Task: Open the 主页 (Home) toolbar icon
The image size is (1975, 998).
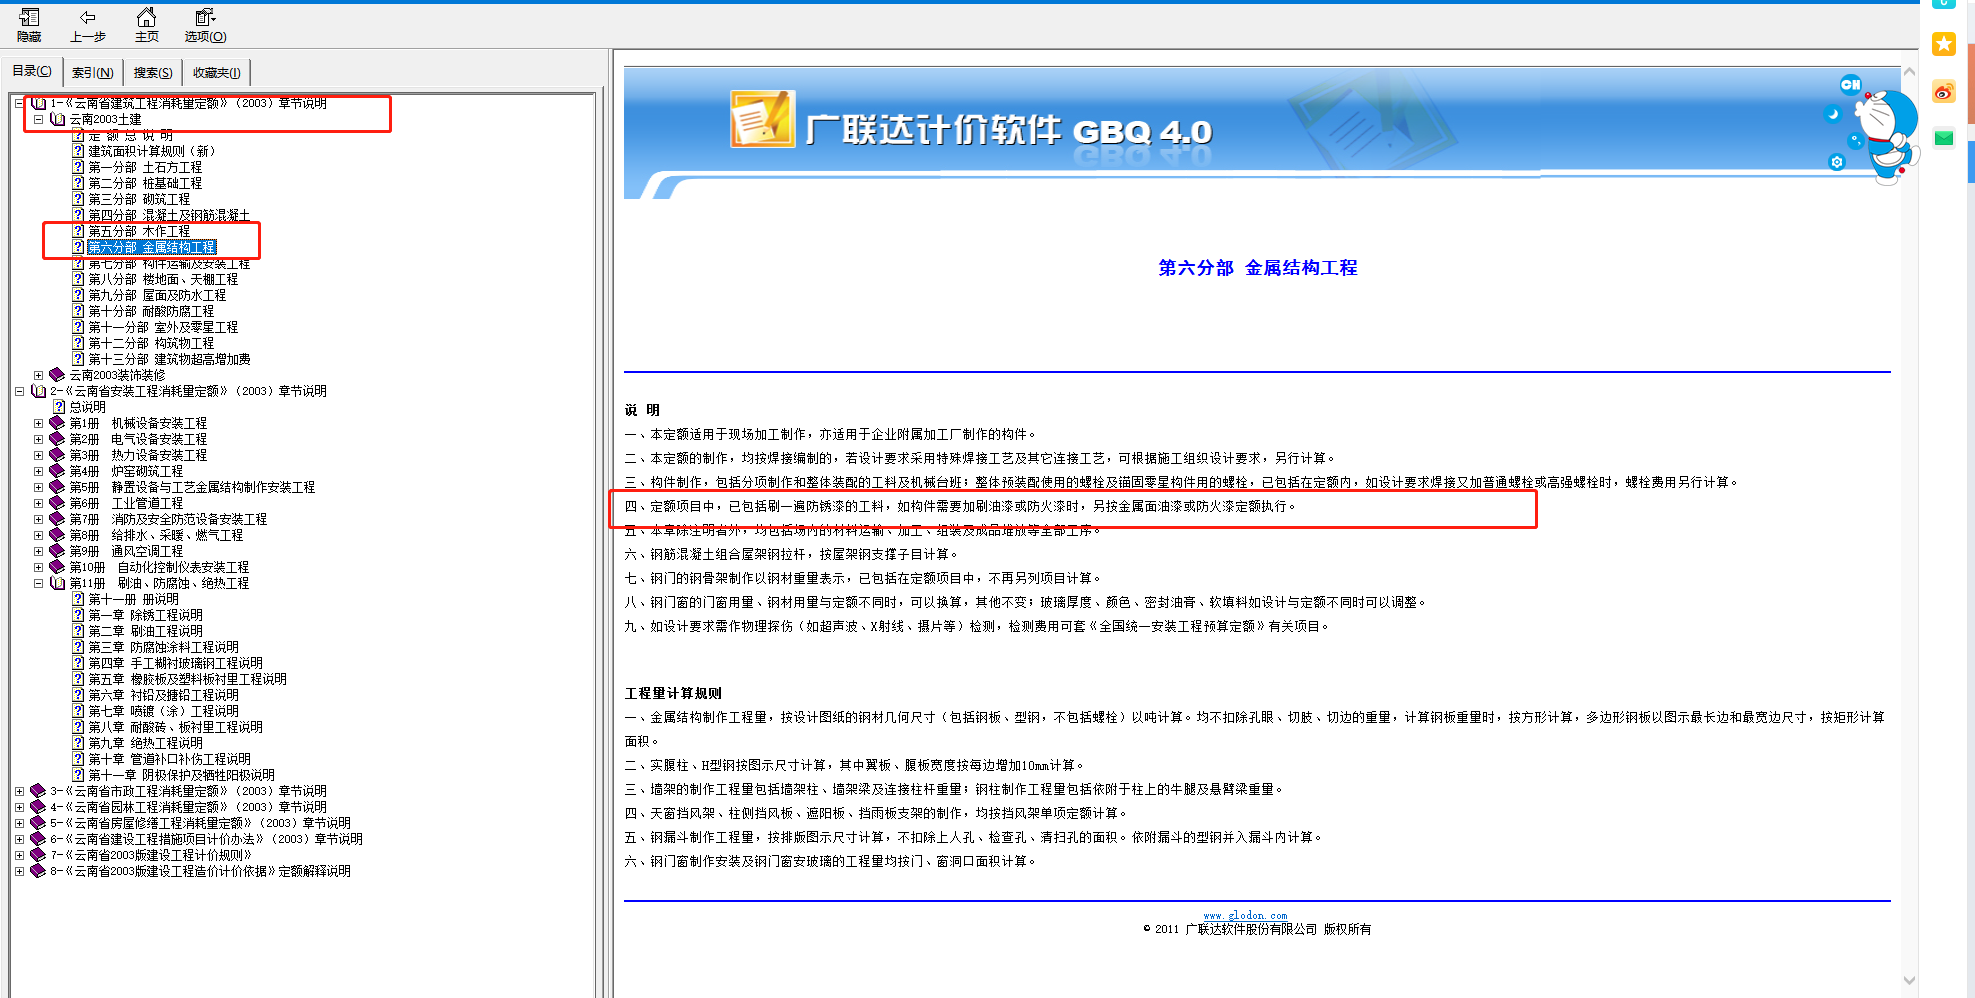Action: click(146, 25)
